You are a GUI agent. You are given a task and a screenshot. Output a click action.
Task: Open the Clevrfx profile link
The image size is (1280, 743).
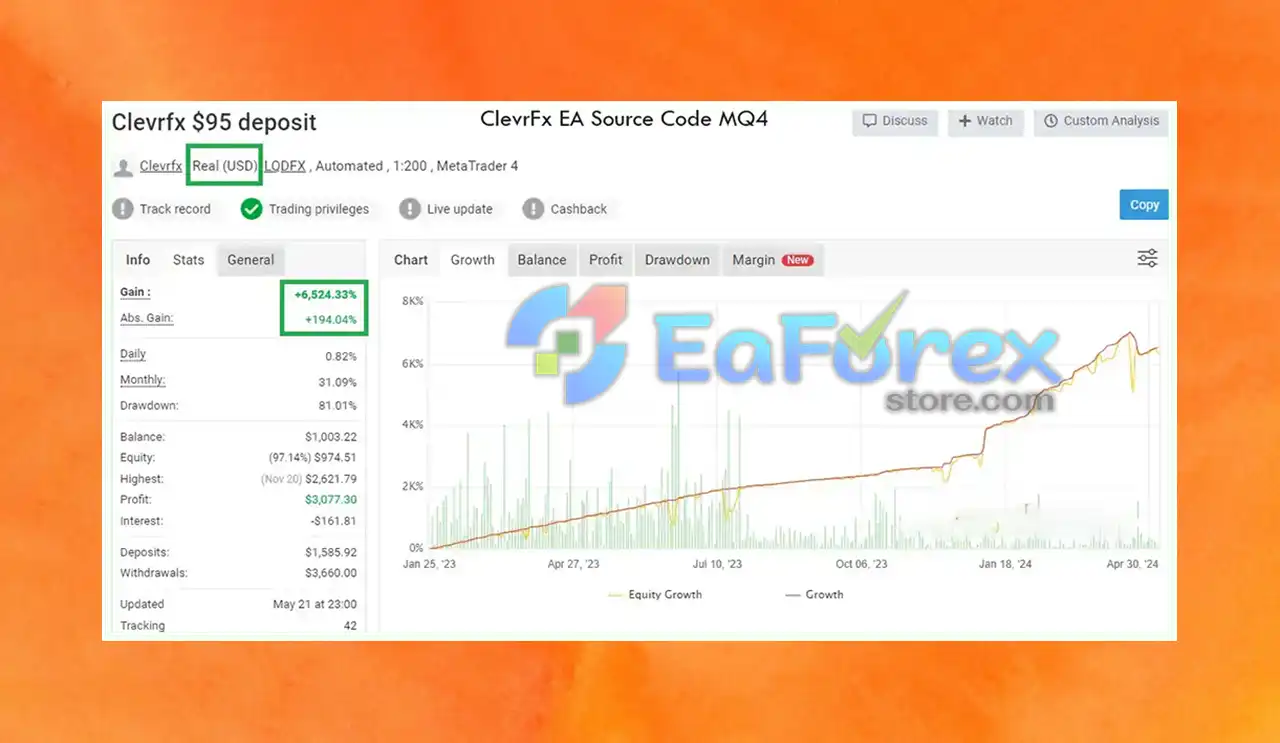click(x=161, y=166)
